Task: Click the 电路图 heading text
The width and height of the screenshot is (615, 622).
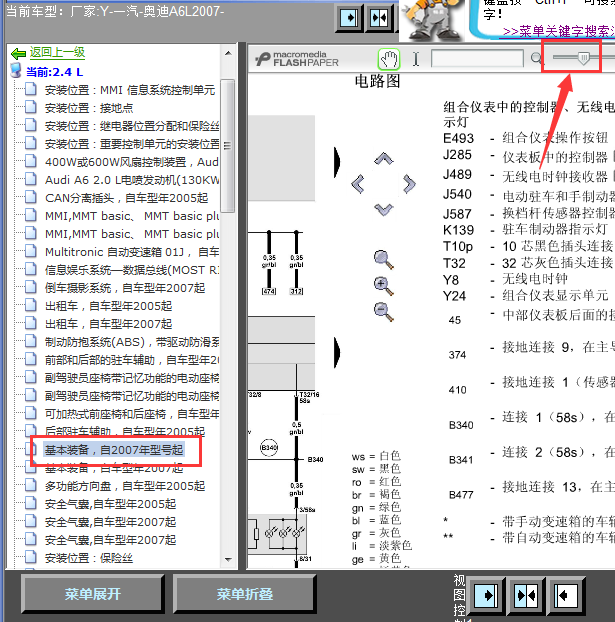Action: click(377, 81)
